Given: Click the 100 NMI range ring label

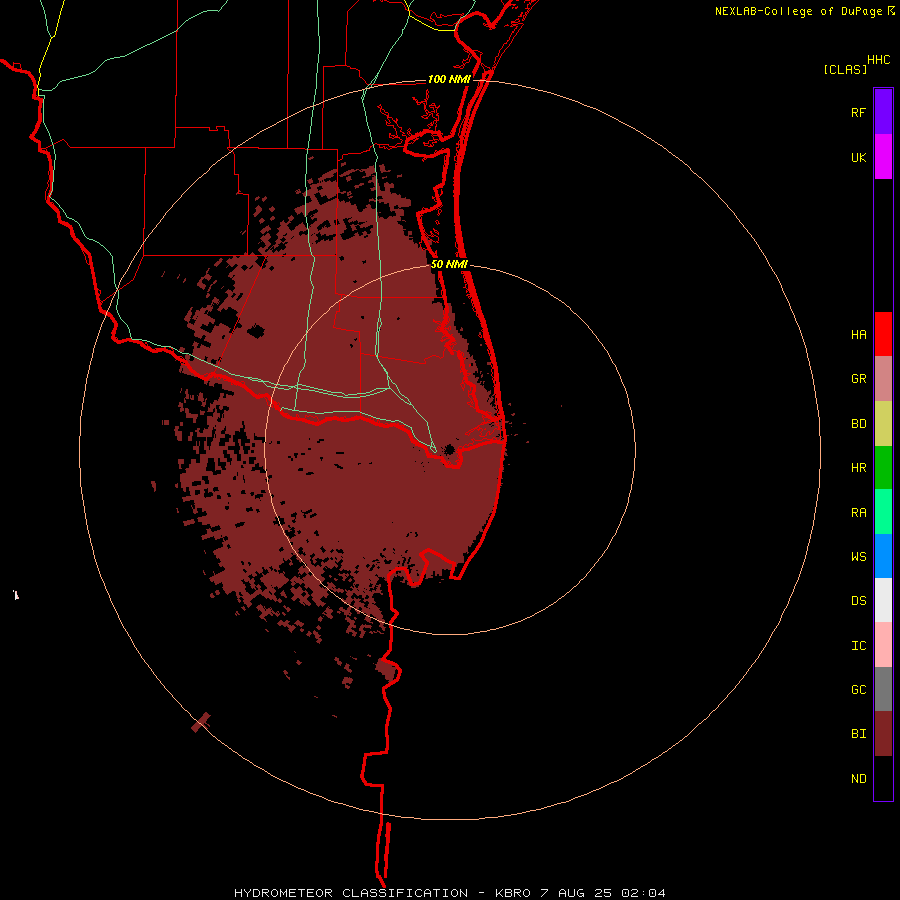Looking at the screenshot, I should click(x=449, y=79).
